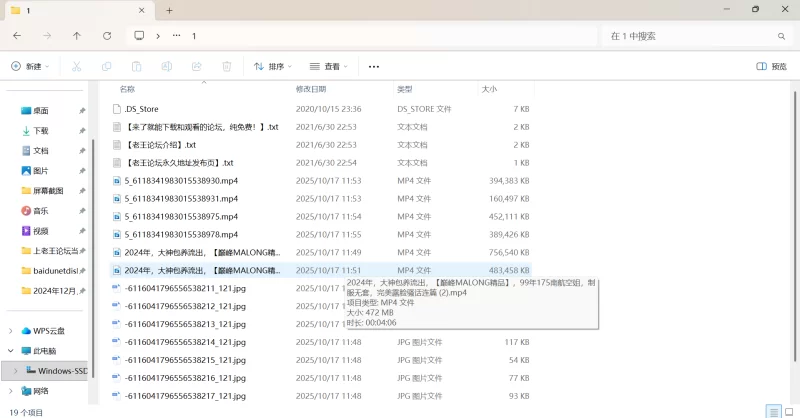Click the Paste icon in the toolbar
Screen dimensions: 800x418
click(x=136, y=66)
